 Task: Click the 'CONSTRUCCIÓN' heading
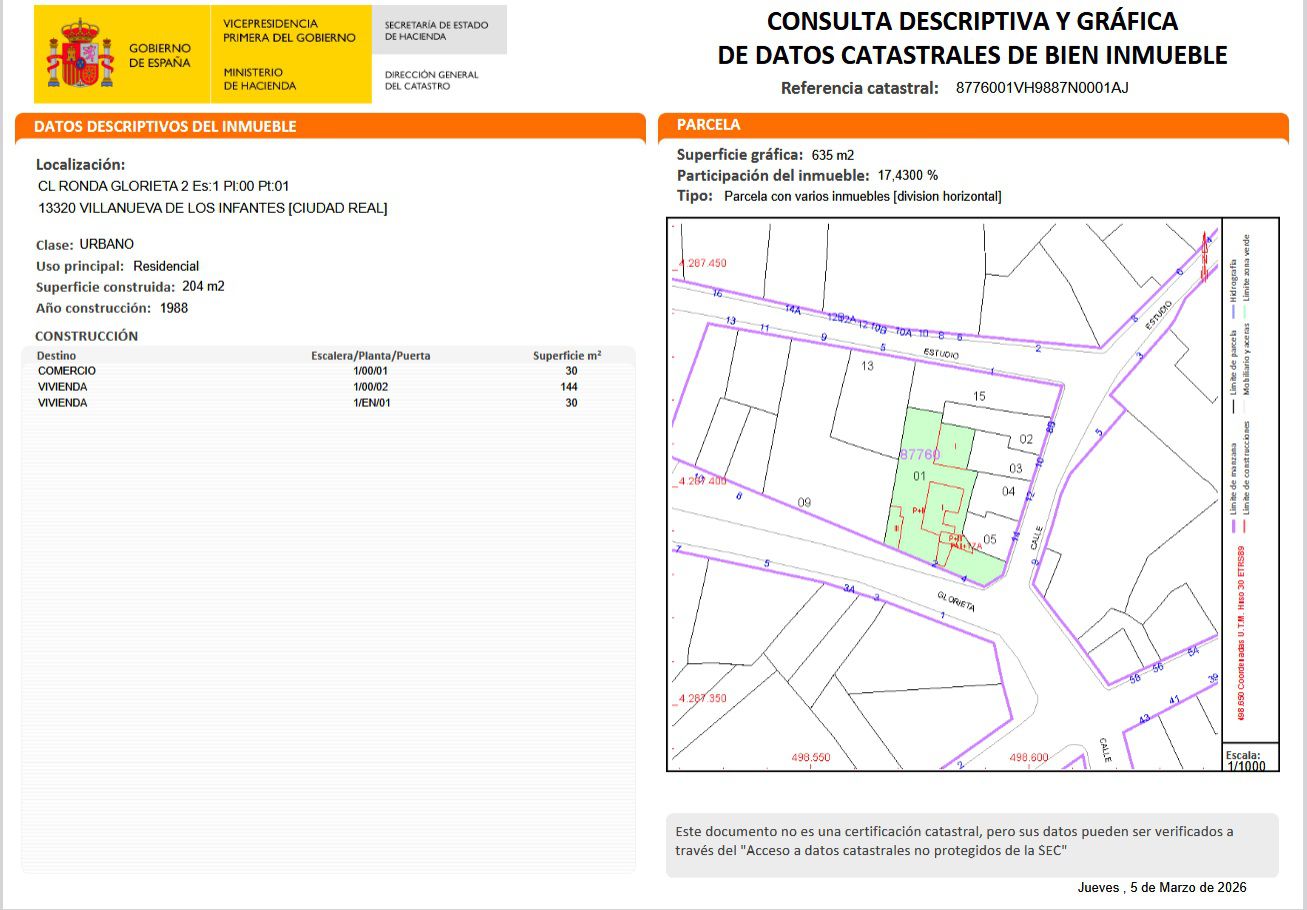pos(86,336)
